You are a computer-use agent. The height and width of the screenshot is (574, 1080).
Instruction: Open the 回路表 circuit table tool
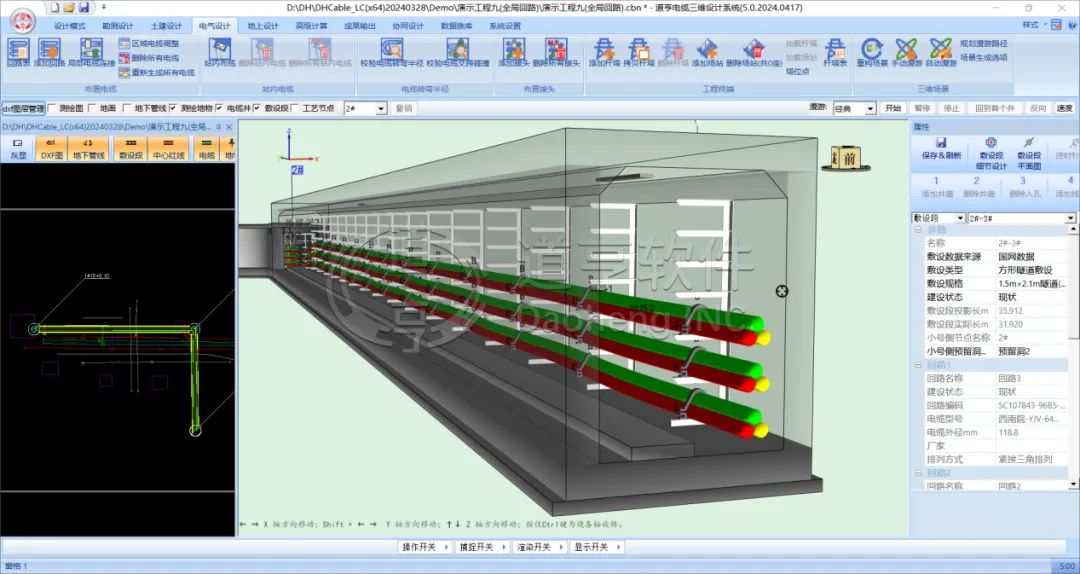tap(18, 50)
